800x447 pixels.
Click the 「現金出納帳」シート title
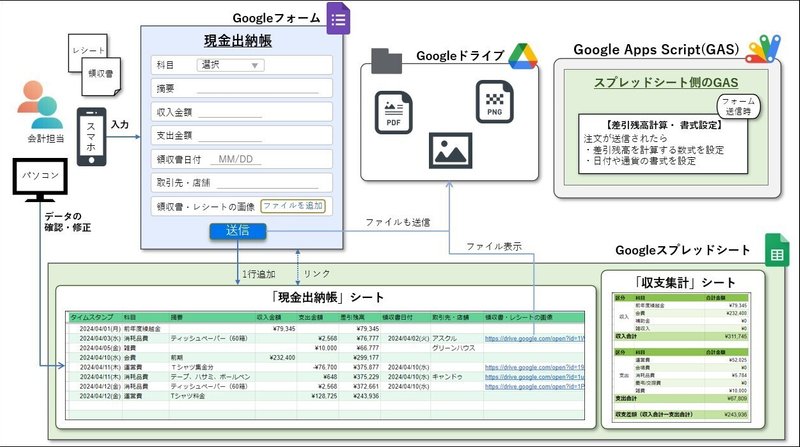click(x=327, y=297)
